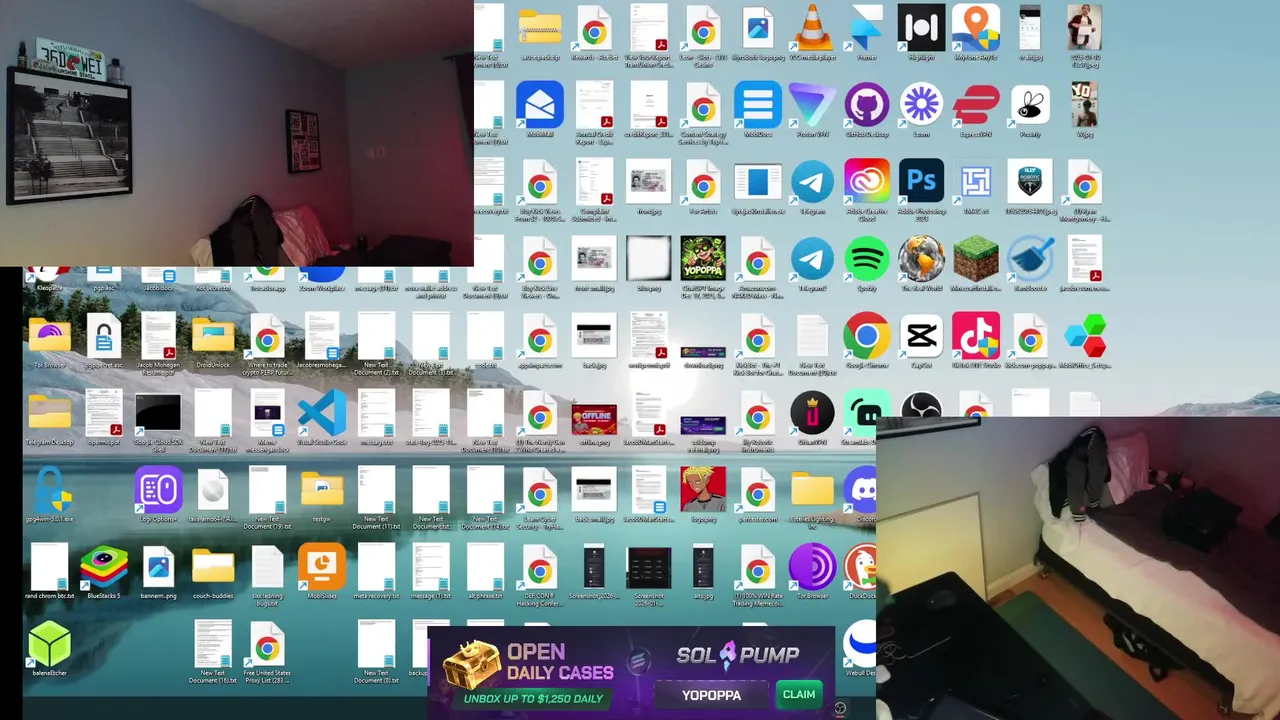Open the iMyFone AnyTo shortcut
The height and width of the screenshot is (720, 1280).
(976, 27)
